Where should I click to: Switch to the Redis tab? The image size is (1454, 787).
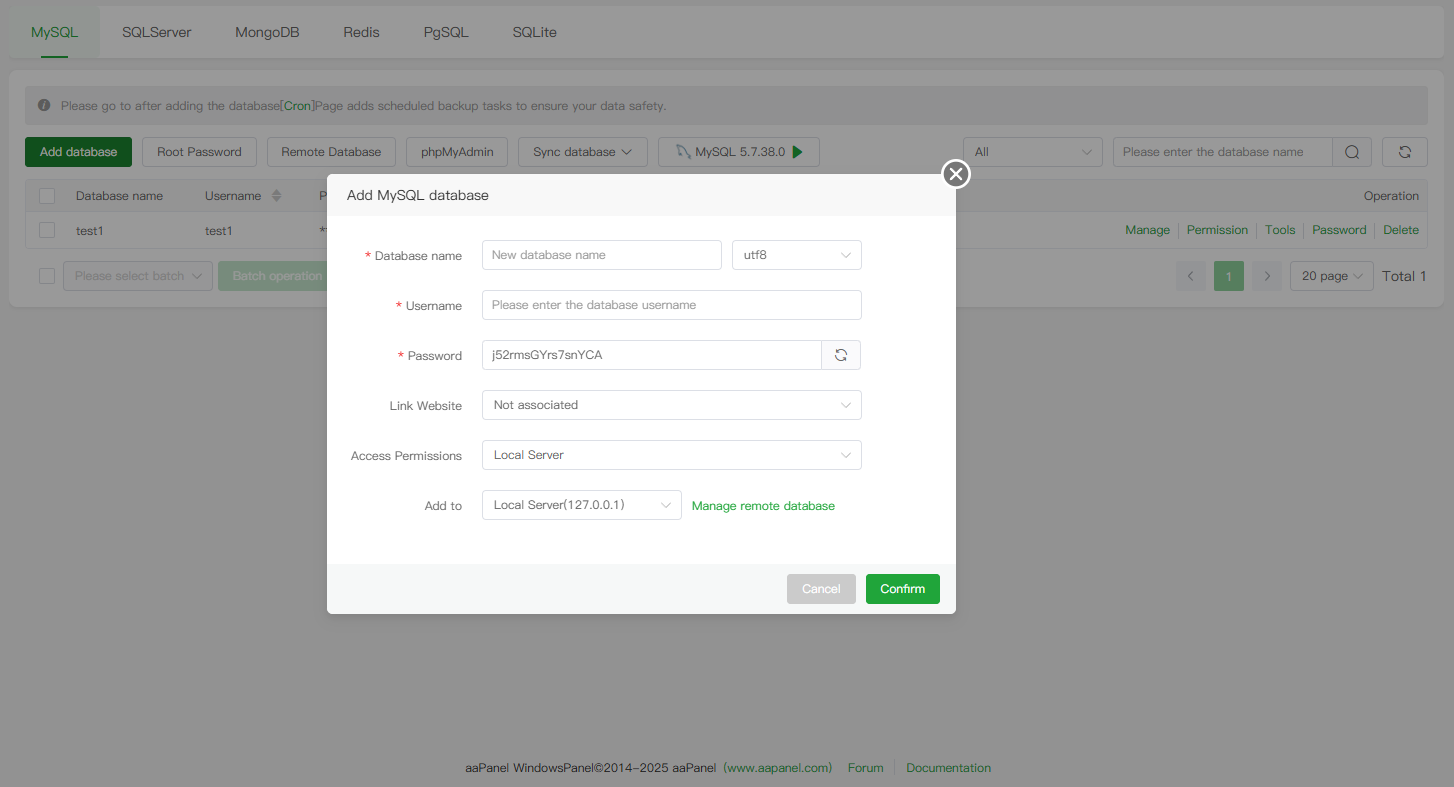click(x=361, y=32)
